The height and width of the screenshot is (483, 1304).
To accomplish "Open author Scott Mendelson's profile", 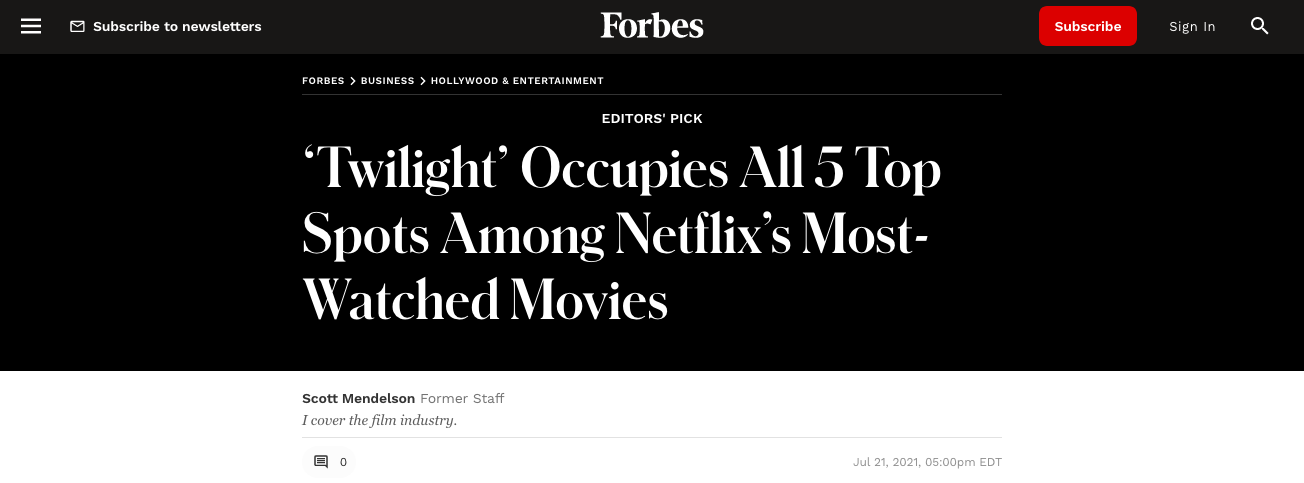I will (x=358, y=399).
